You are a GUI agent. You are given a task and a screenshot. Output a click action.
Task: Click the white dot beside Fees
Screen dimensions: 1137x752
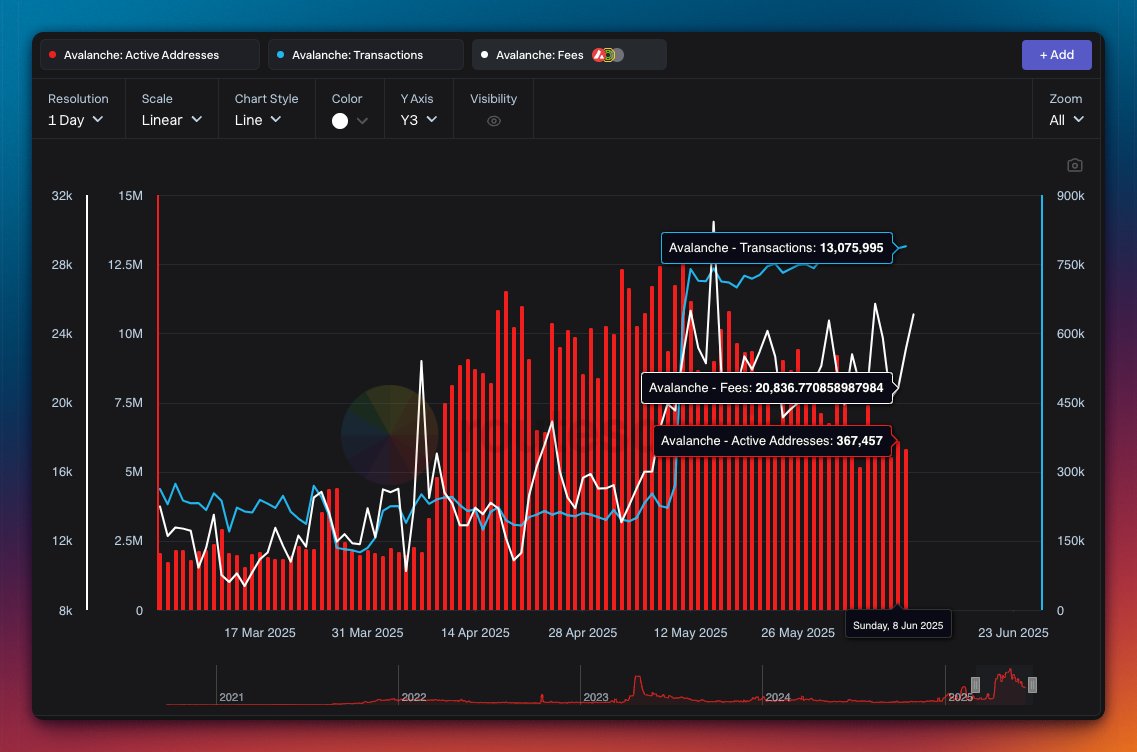(484, 55)
